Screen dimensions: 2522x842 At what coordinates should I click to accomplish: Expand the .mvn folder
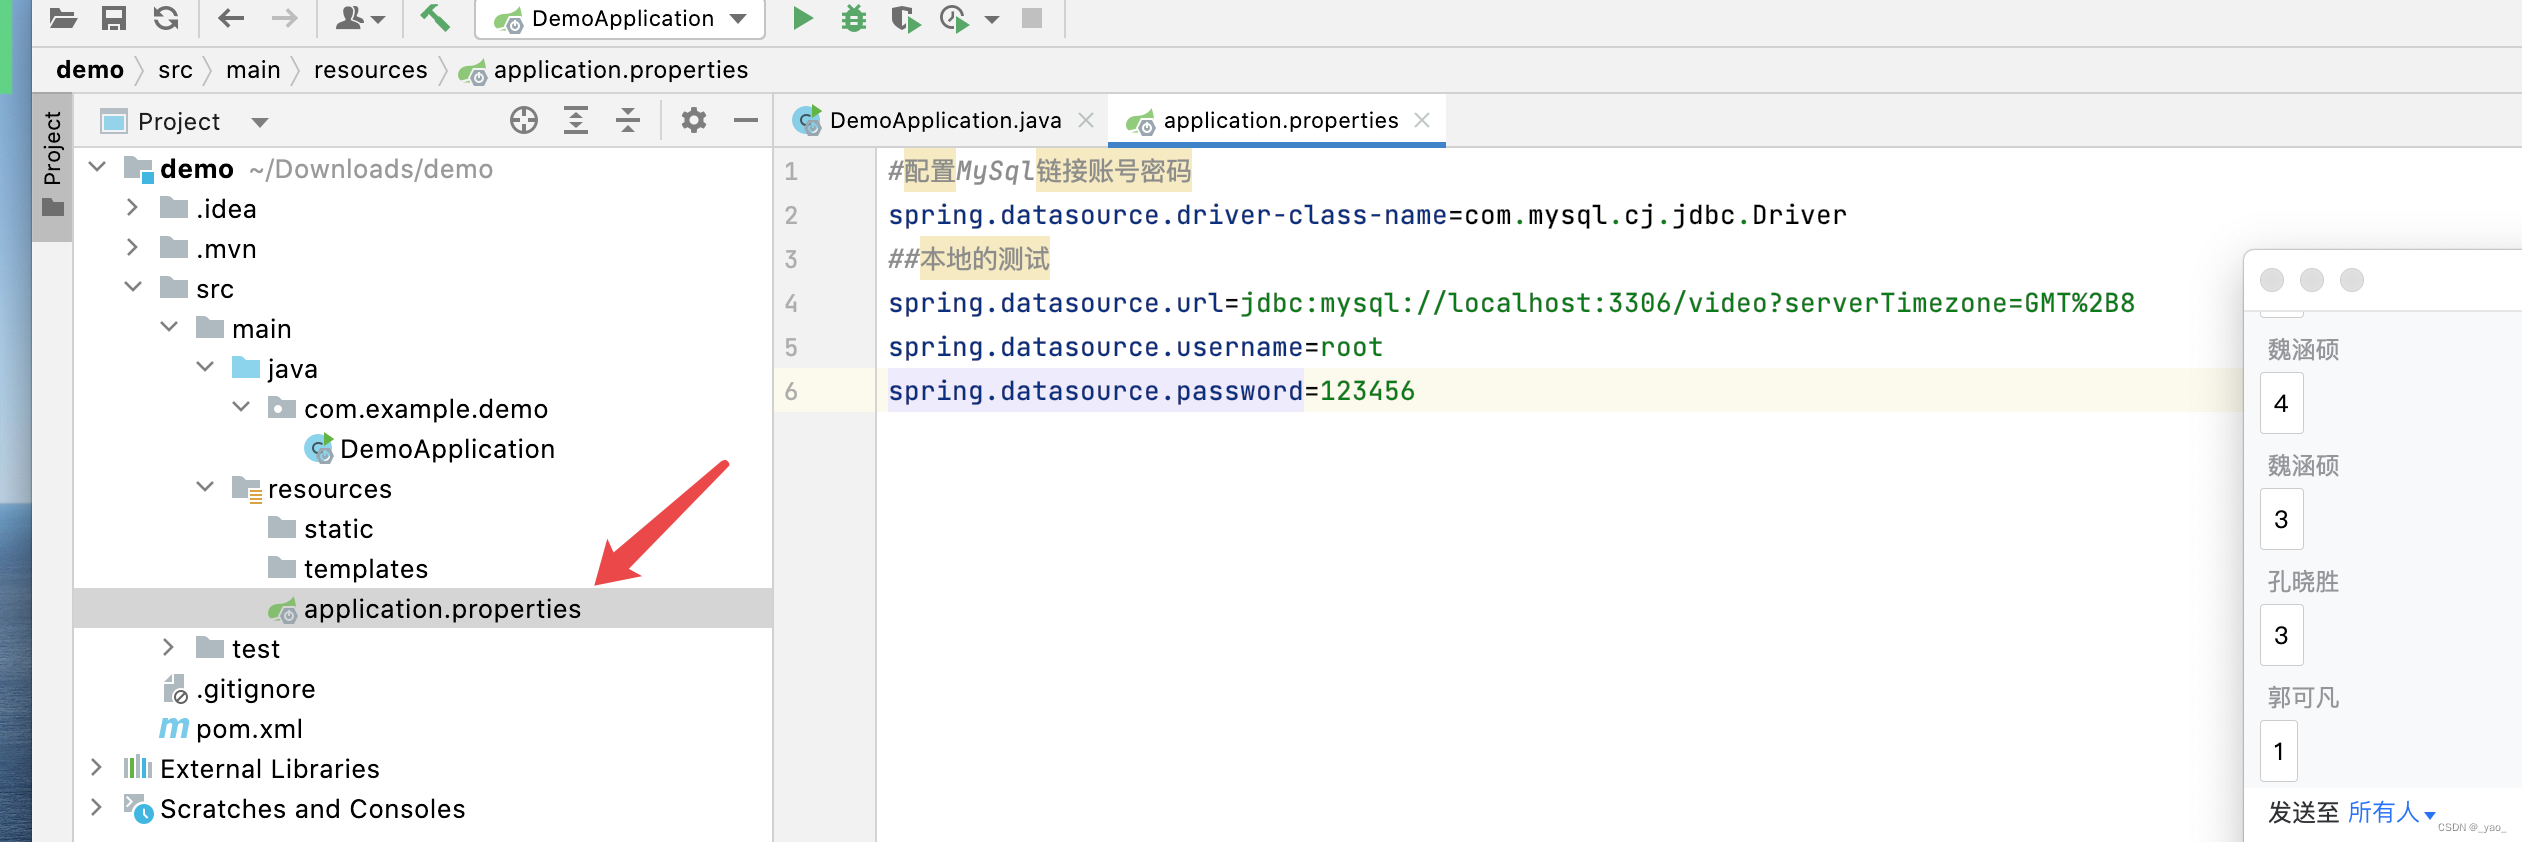point(132,247)
